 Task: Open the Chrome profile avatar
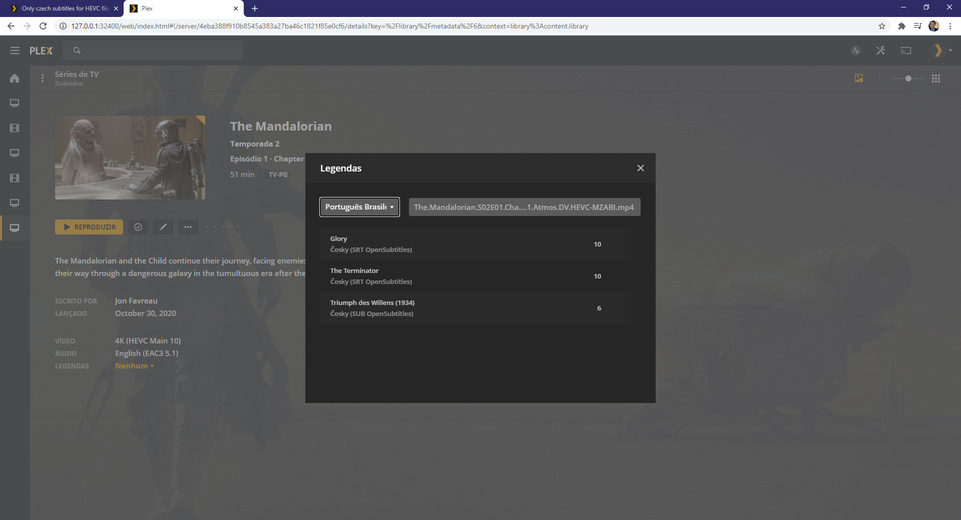(x=934, y=26)
